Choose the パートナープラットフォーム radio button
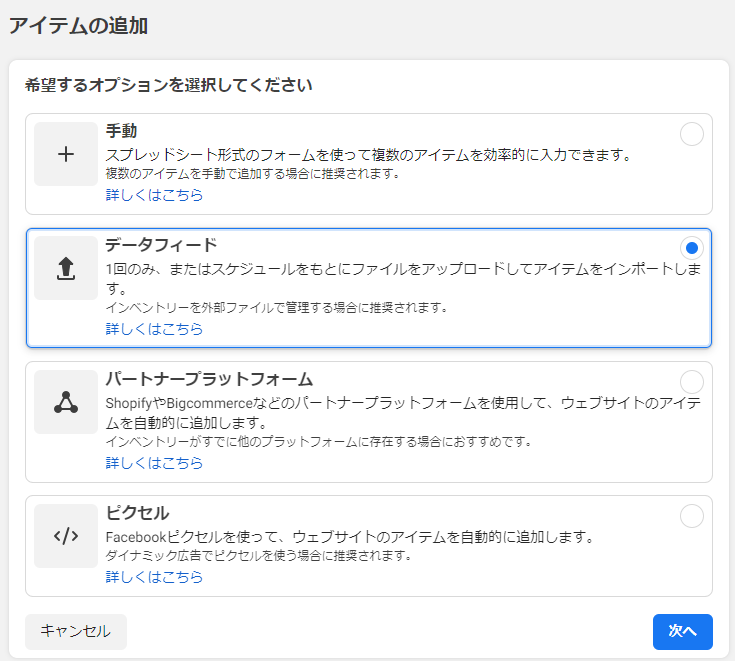 click(x=691, y=382)
